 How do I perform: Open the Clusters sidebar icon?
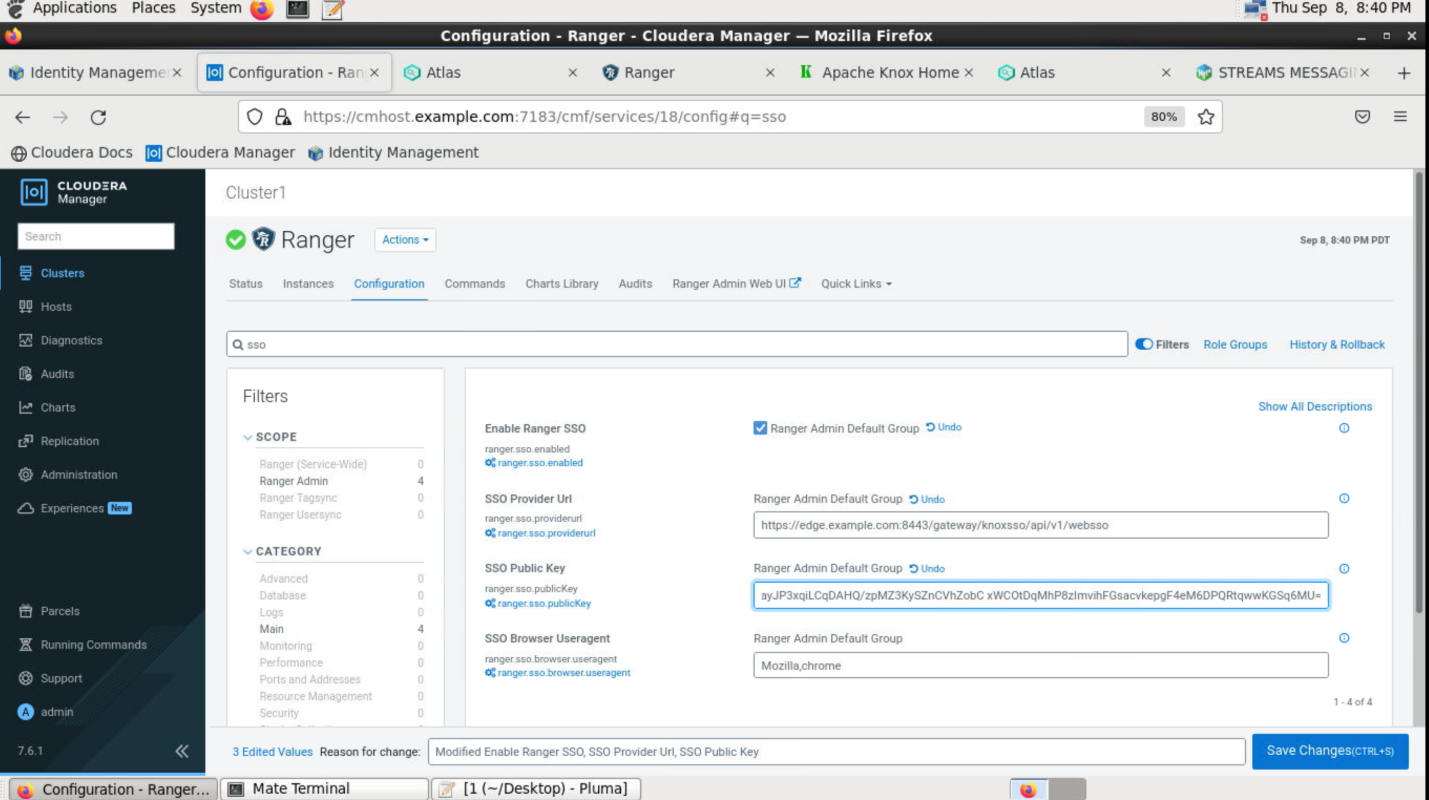(x=26, y=273)
